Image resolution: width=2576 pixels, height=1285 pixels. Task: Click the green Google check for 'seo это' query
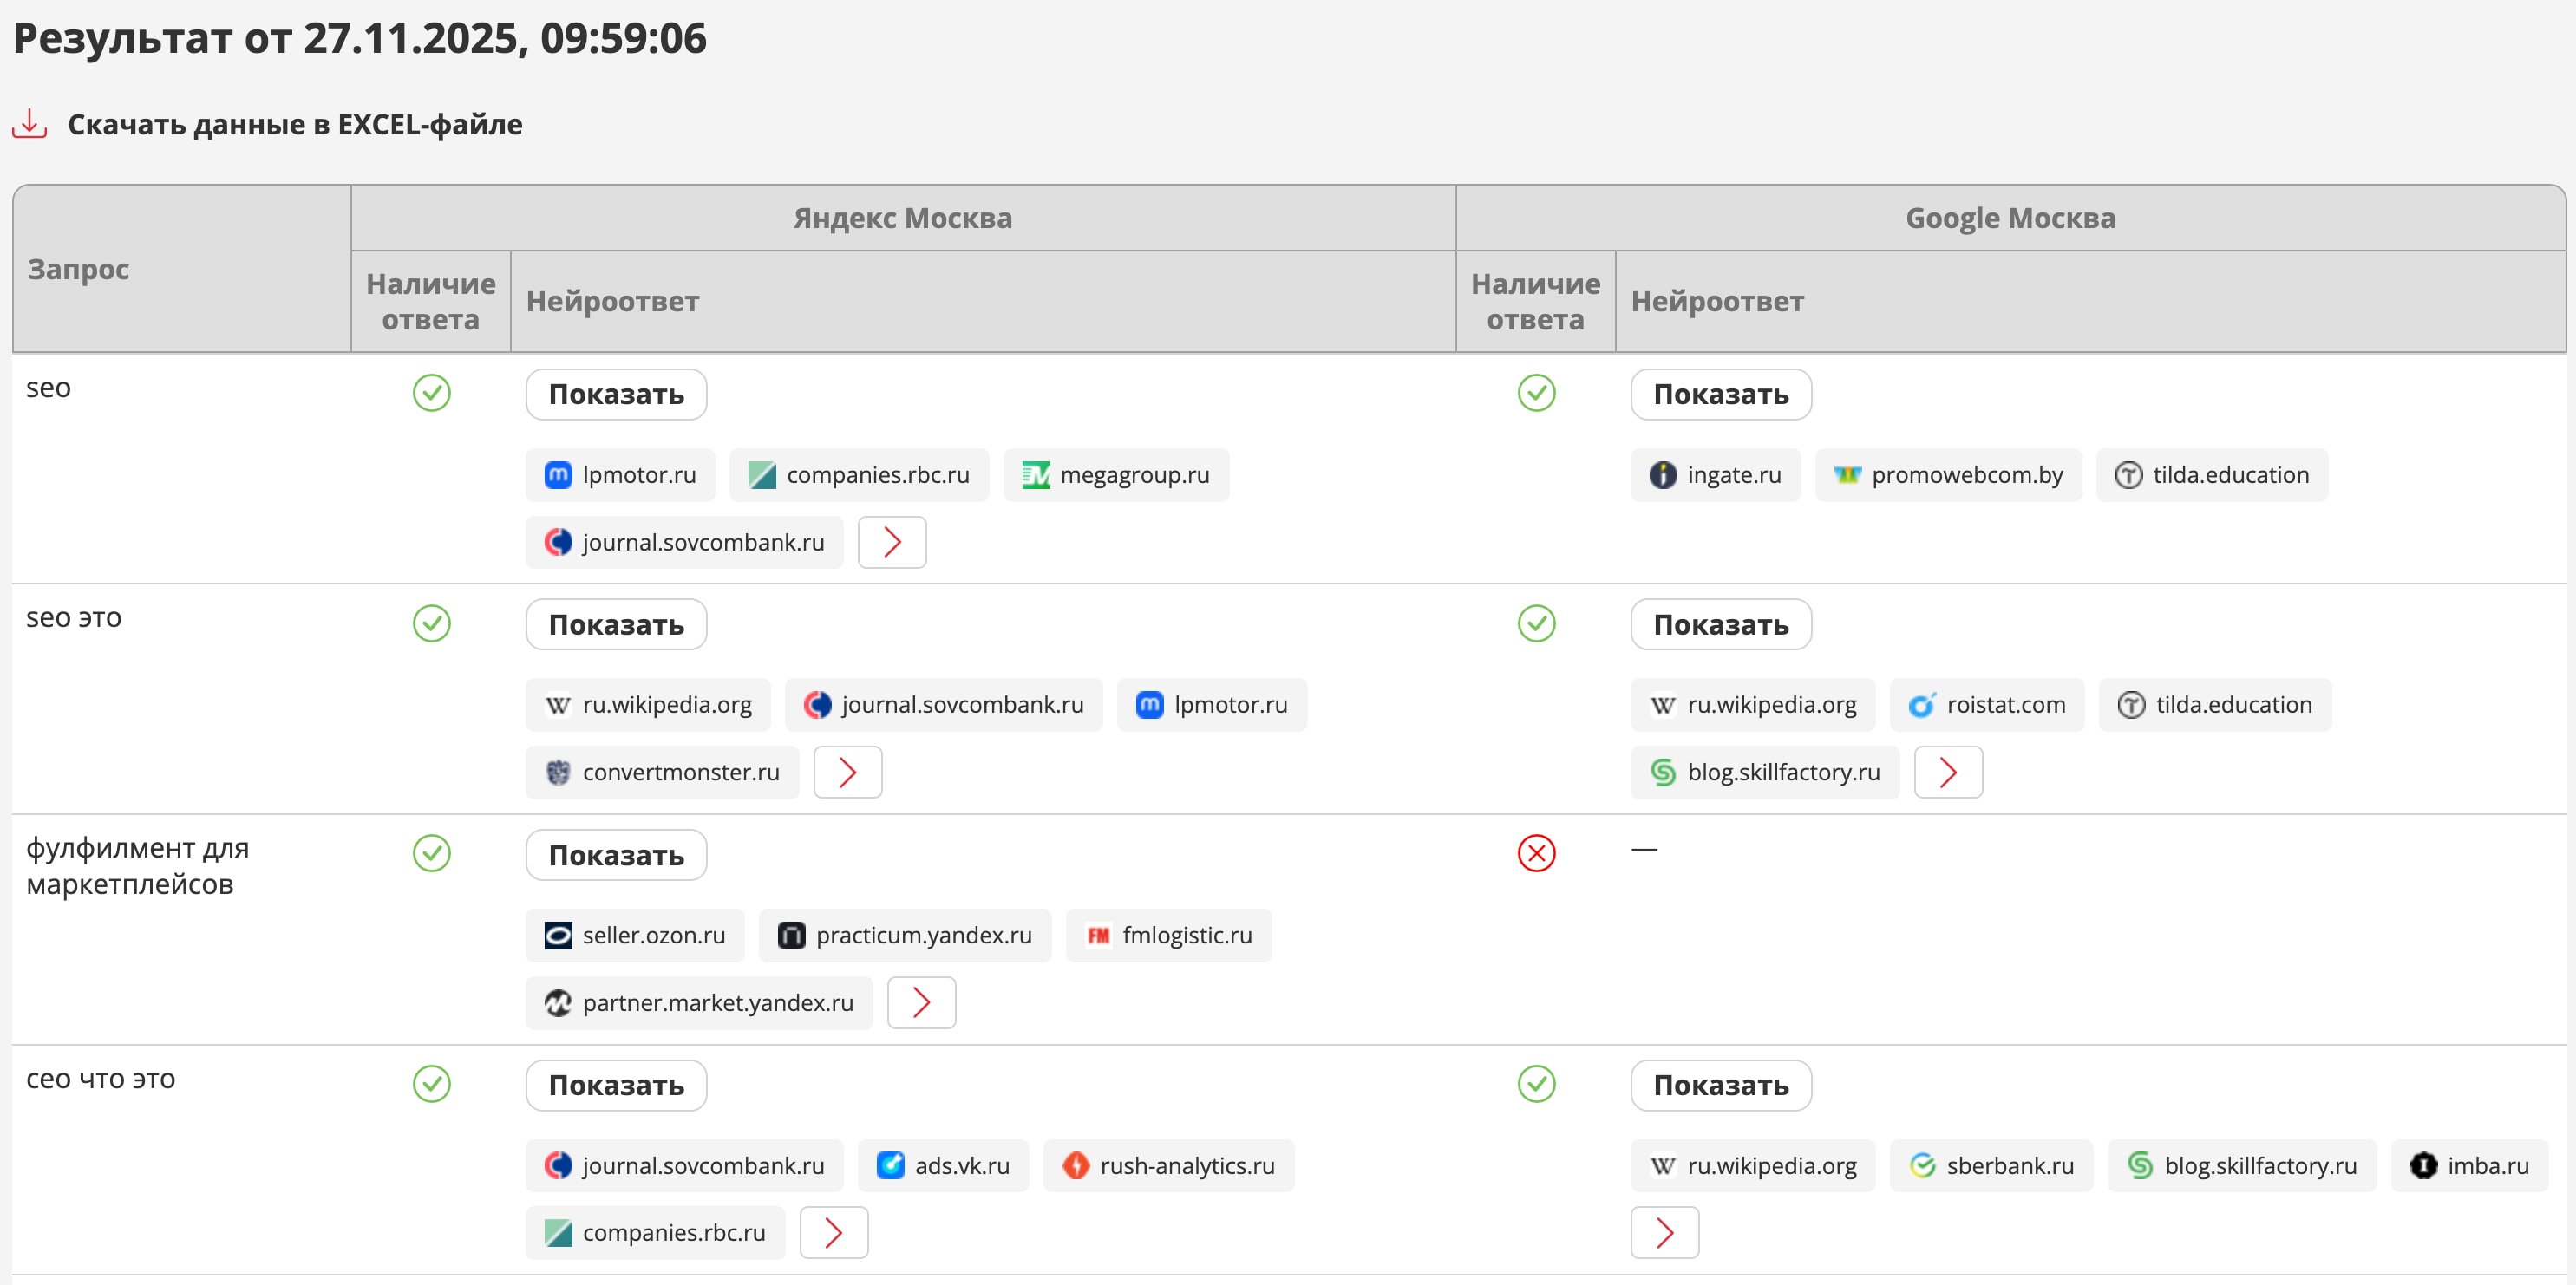coord(1536,623)
